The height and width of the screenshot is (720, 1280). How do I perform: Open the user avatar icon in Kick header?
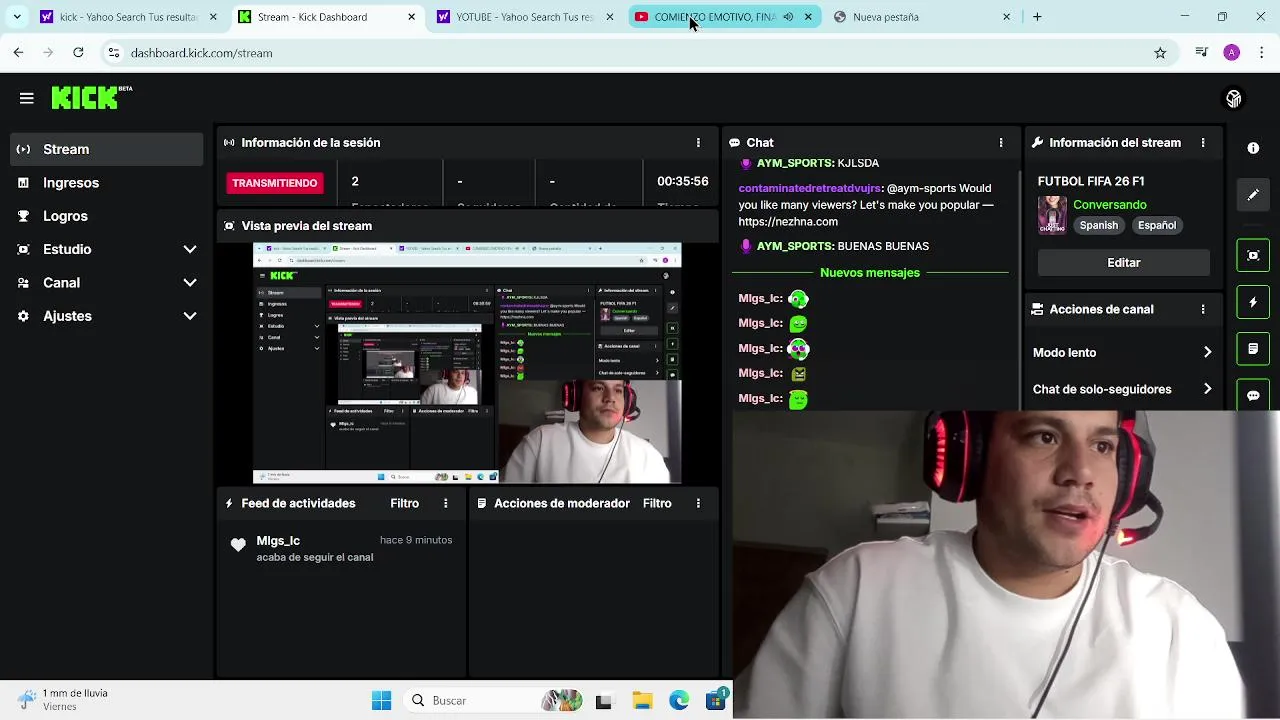point(1233,98)
